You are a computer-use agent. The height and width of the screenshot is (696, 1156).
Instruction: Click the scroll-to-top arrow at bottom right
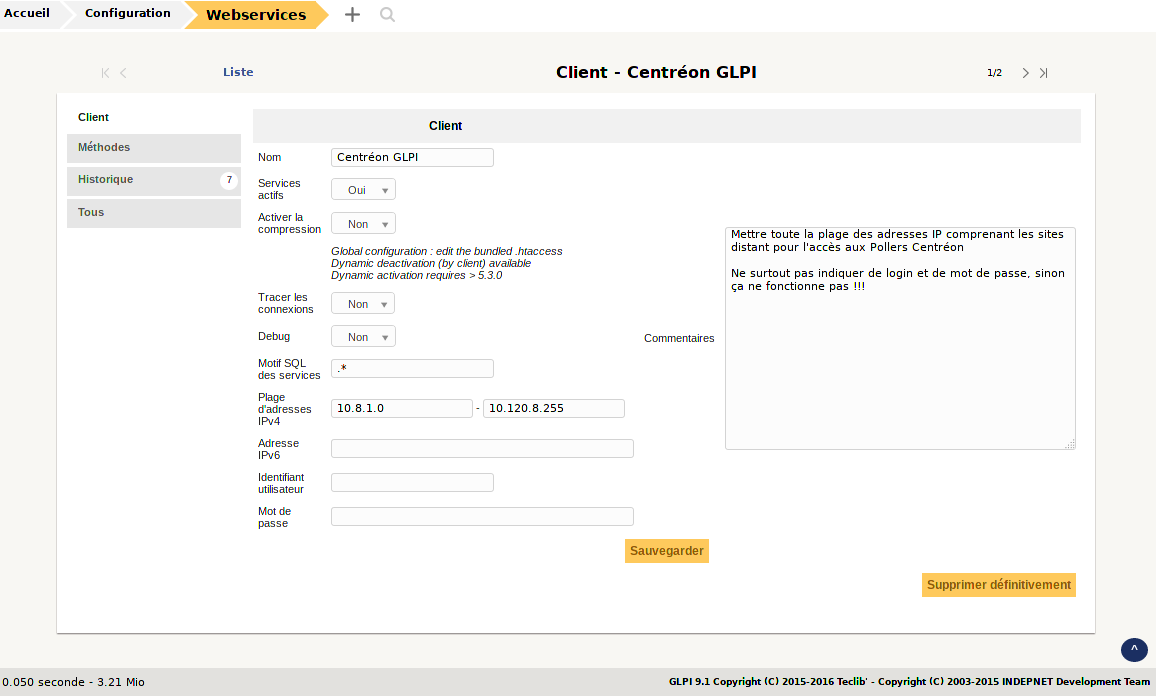click(1134, 650)
